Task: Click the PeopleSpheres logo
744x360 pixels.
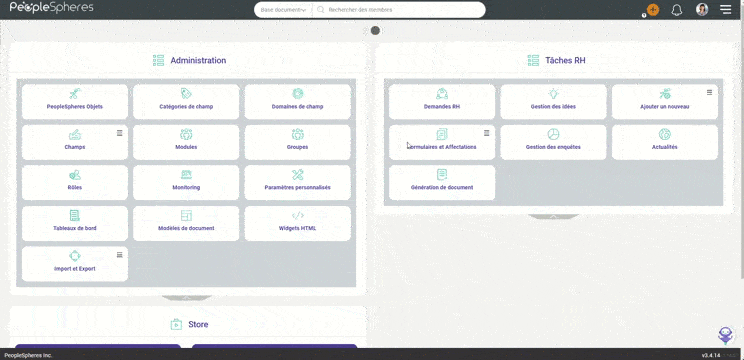Action: (x=52, y=8)
